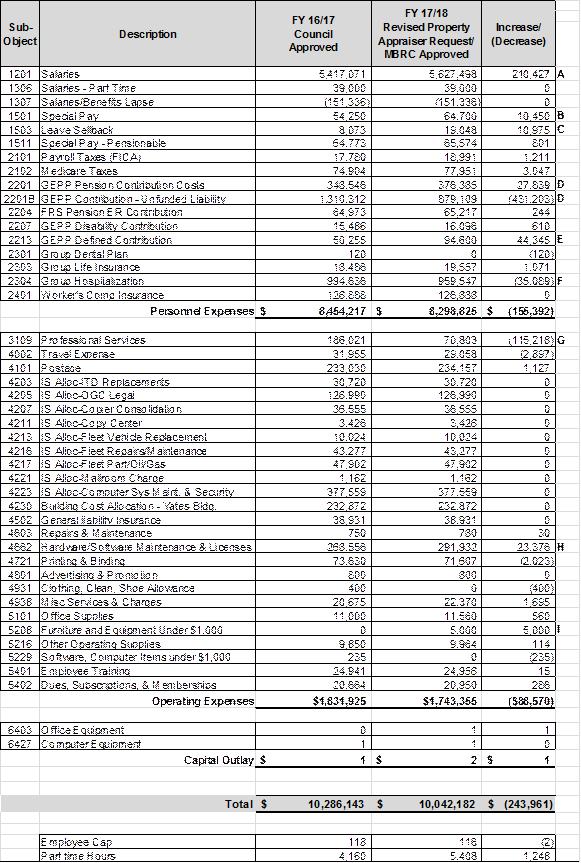This screenshot has width=581, height=863.
Task: Select the FY 17/18 Revised Property Appraiser header
Action: coord(426,34)
